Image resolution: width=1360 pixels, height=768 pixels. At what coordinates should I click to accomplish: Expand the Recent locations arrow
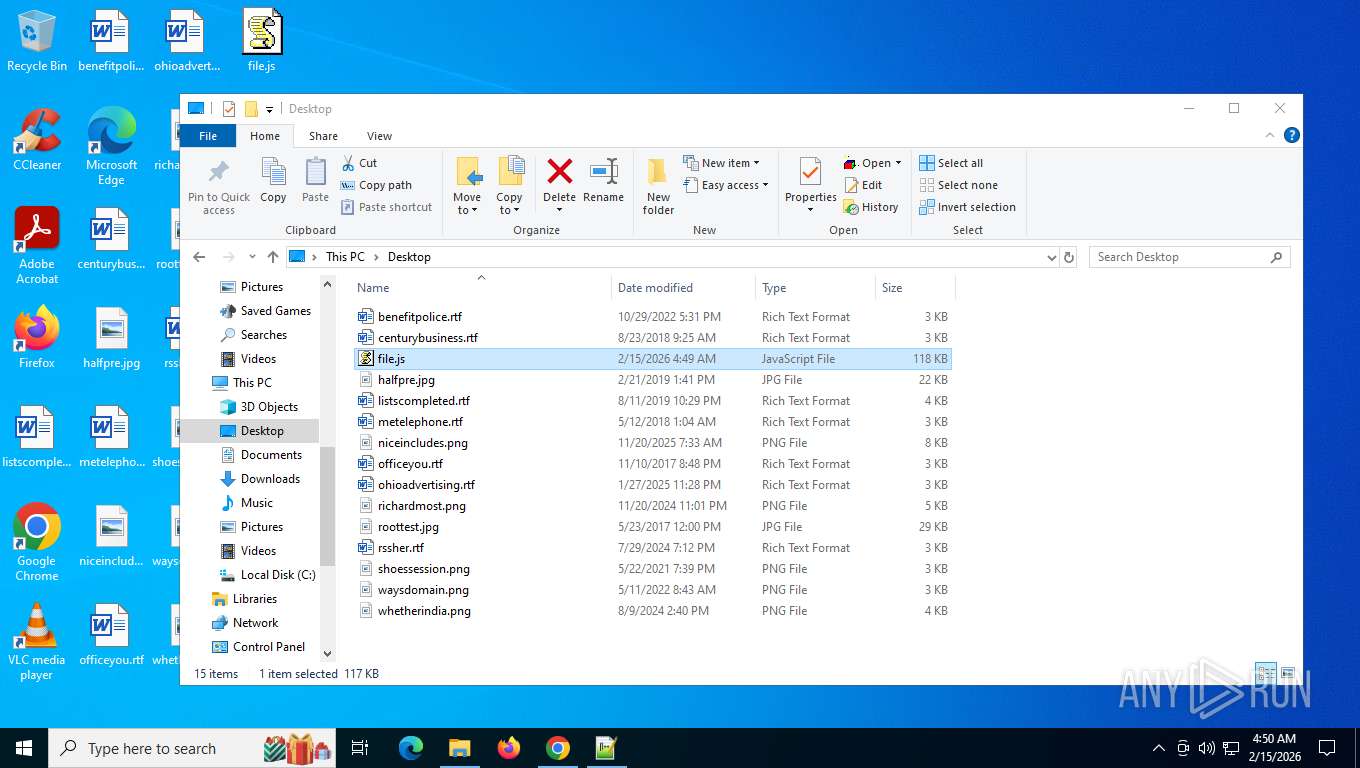click(x=251, y=257)
